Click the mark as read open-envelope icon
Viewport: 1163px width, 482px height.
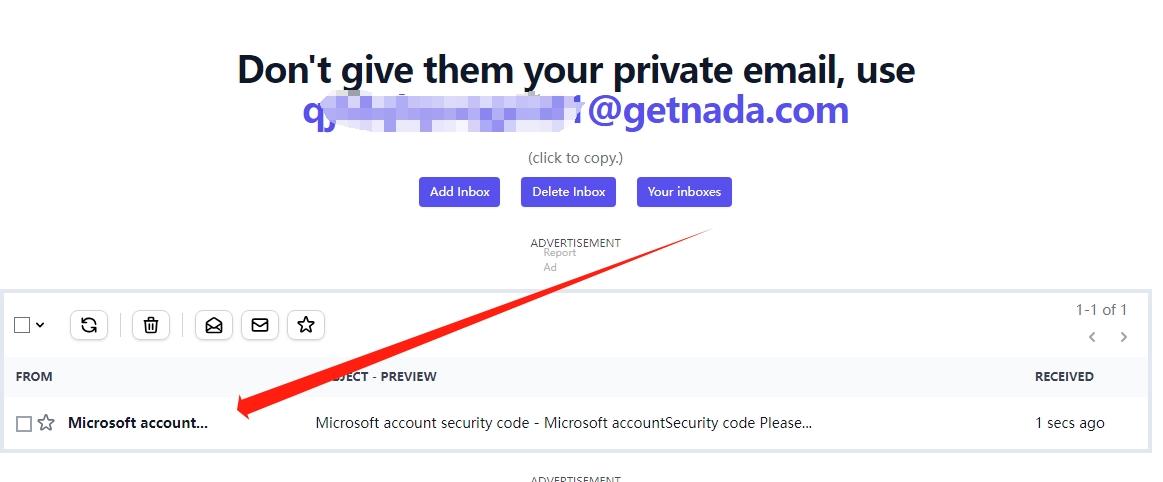[x=214, y=325]
